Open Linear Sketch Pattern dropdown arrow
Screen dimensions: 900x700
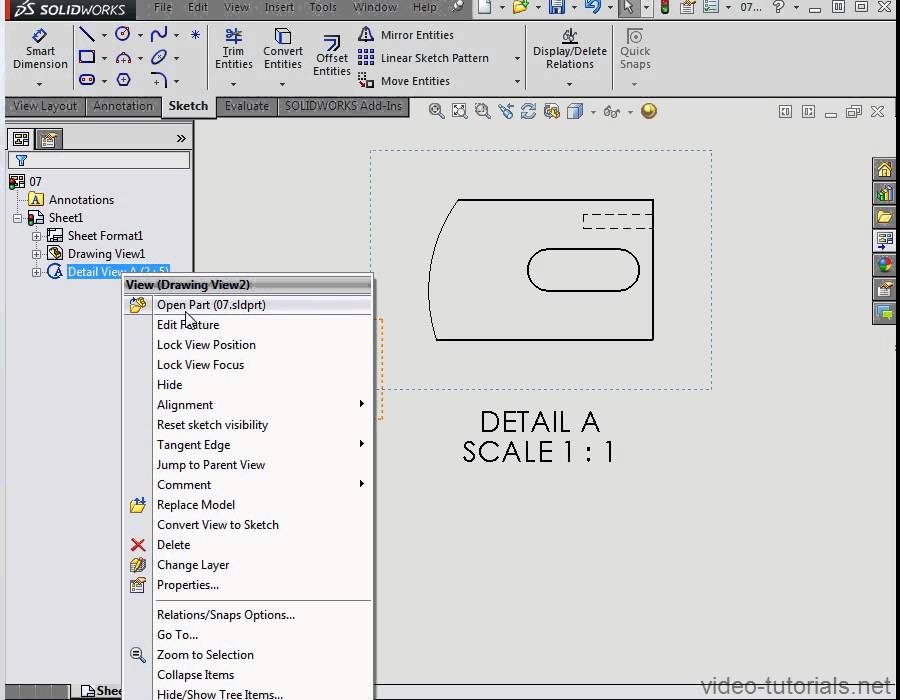click(517, 59)
